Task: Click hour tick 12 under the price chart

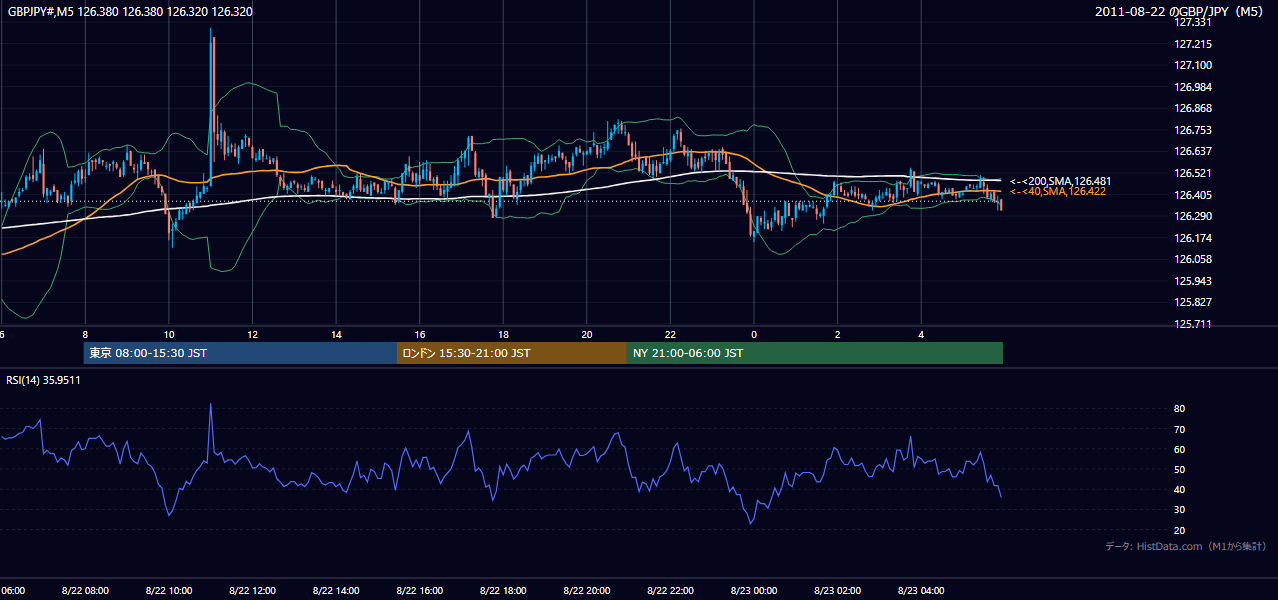Action: (x=252, y=335)
